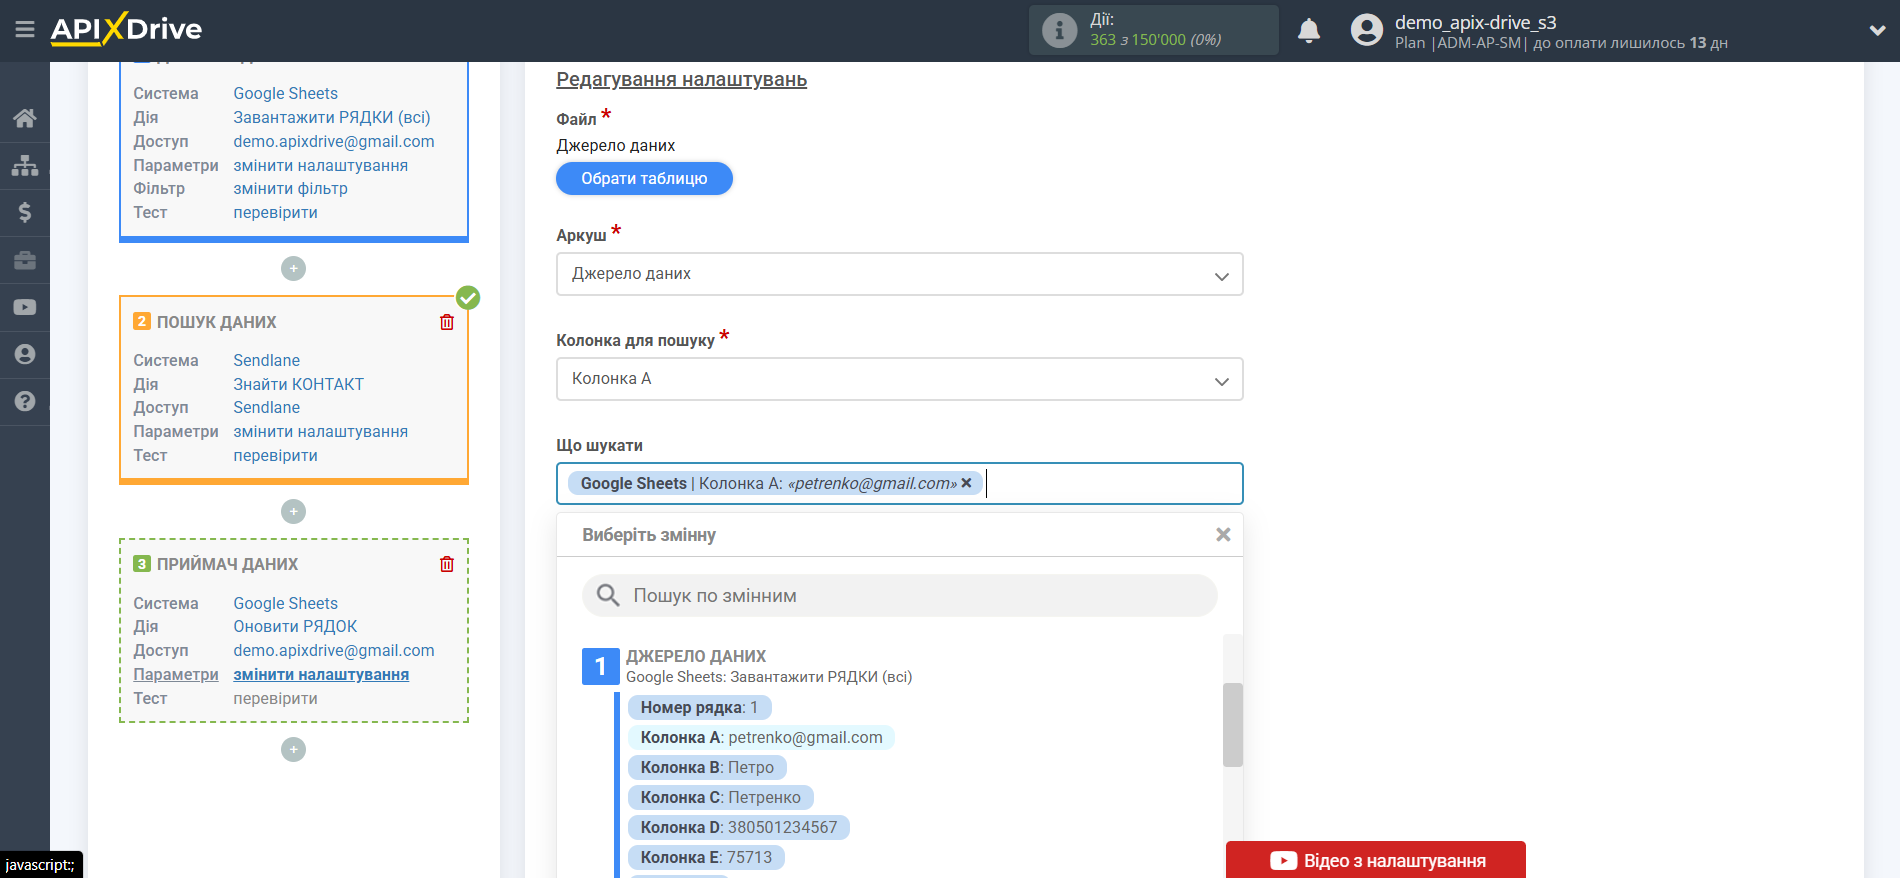Add step below the source block
Image resolution: width=1900 pixels, height=878 pixels.
293,268
